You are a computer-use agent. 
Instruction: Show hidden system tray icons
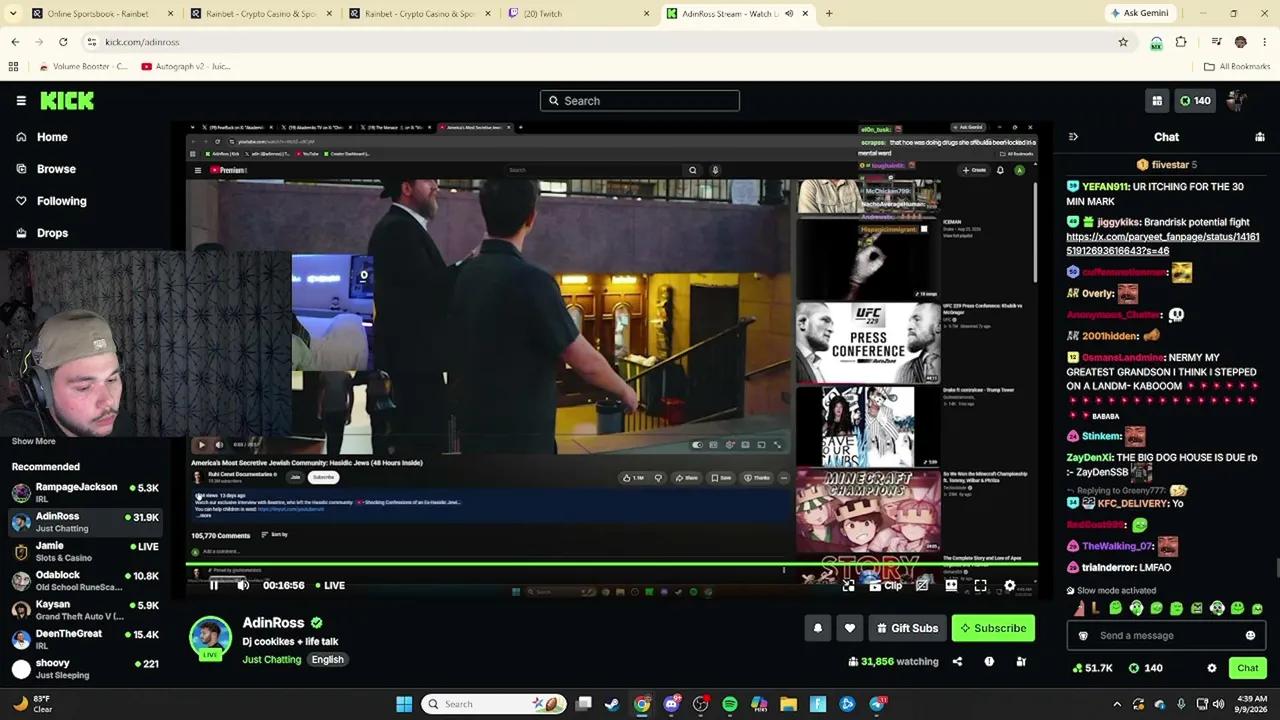tap(1117, 704)
